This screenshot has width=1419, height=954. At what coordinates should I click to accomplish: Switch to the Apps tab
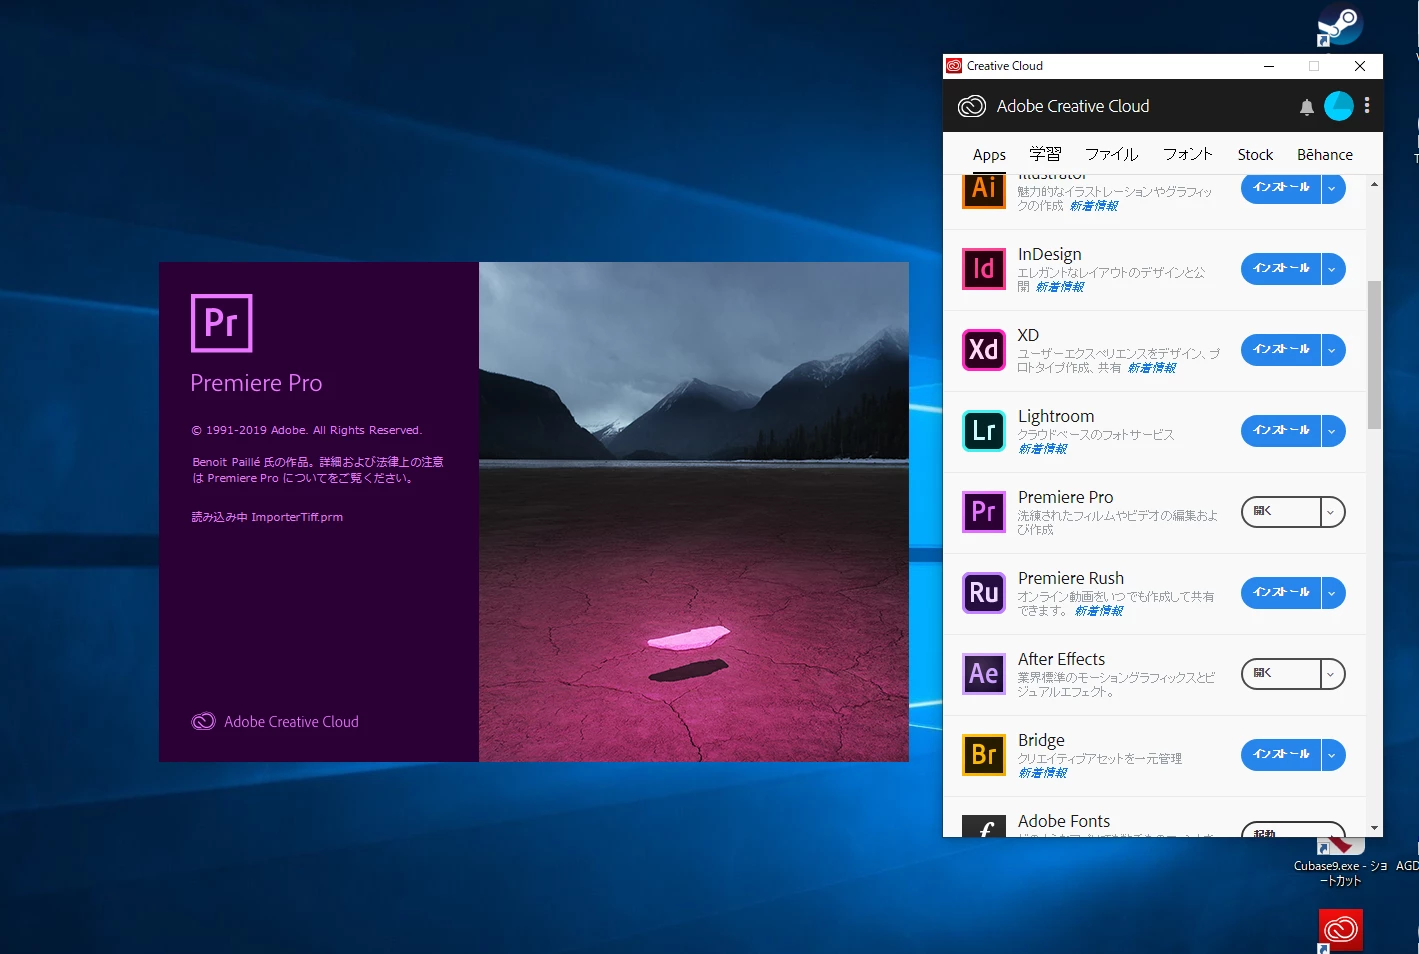coord(989,155)
